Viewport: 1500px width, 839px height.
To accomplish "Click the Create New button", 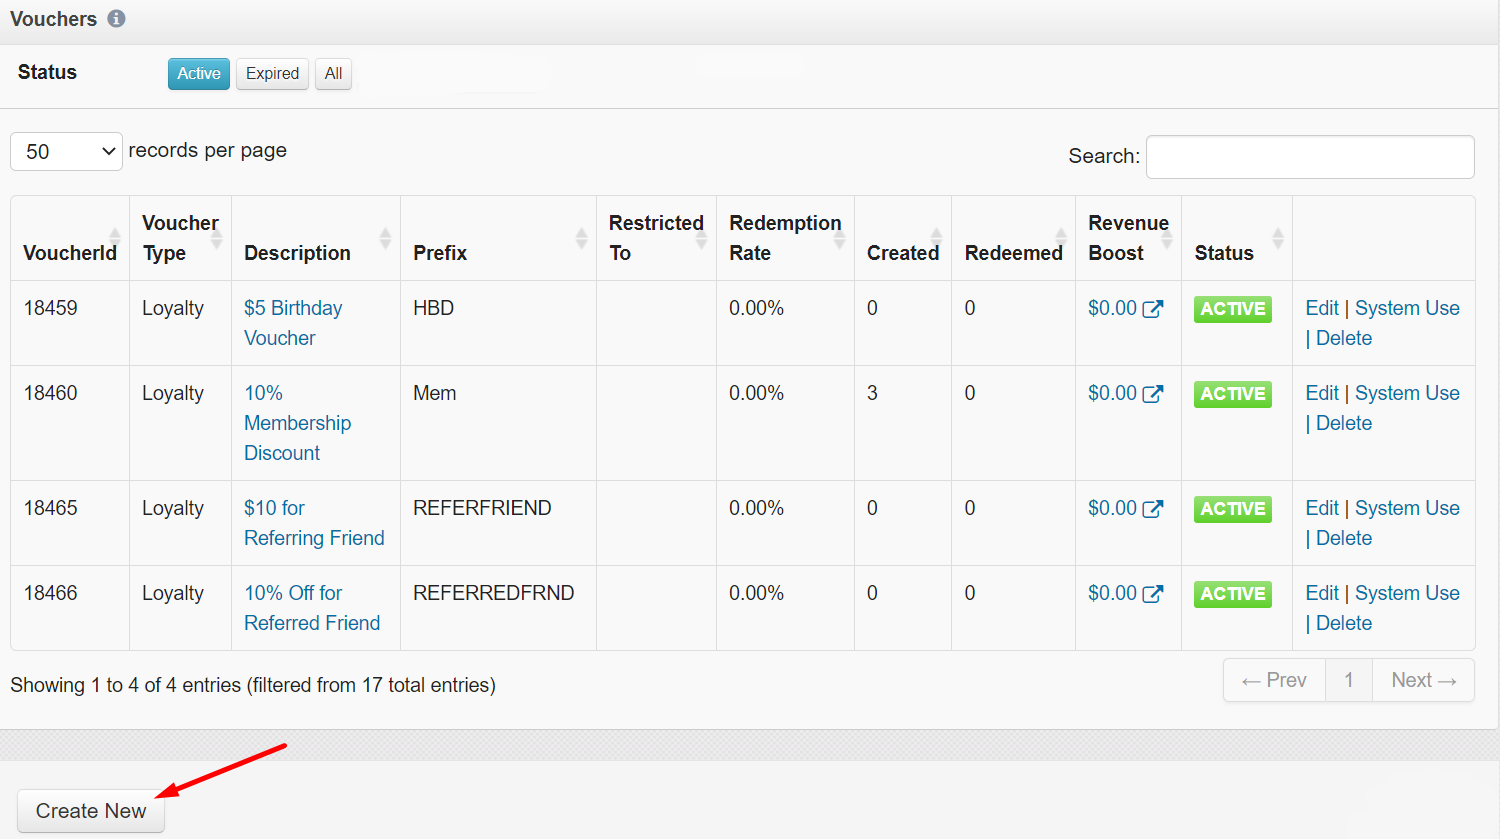I will pyautogui.click(x=91, y=811).
